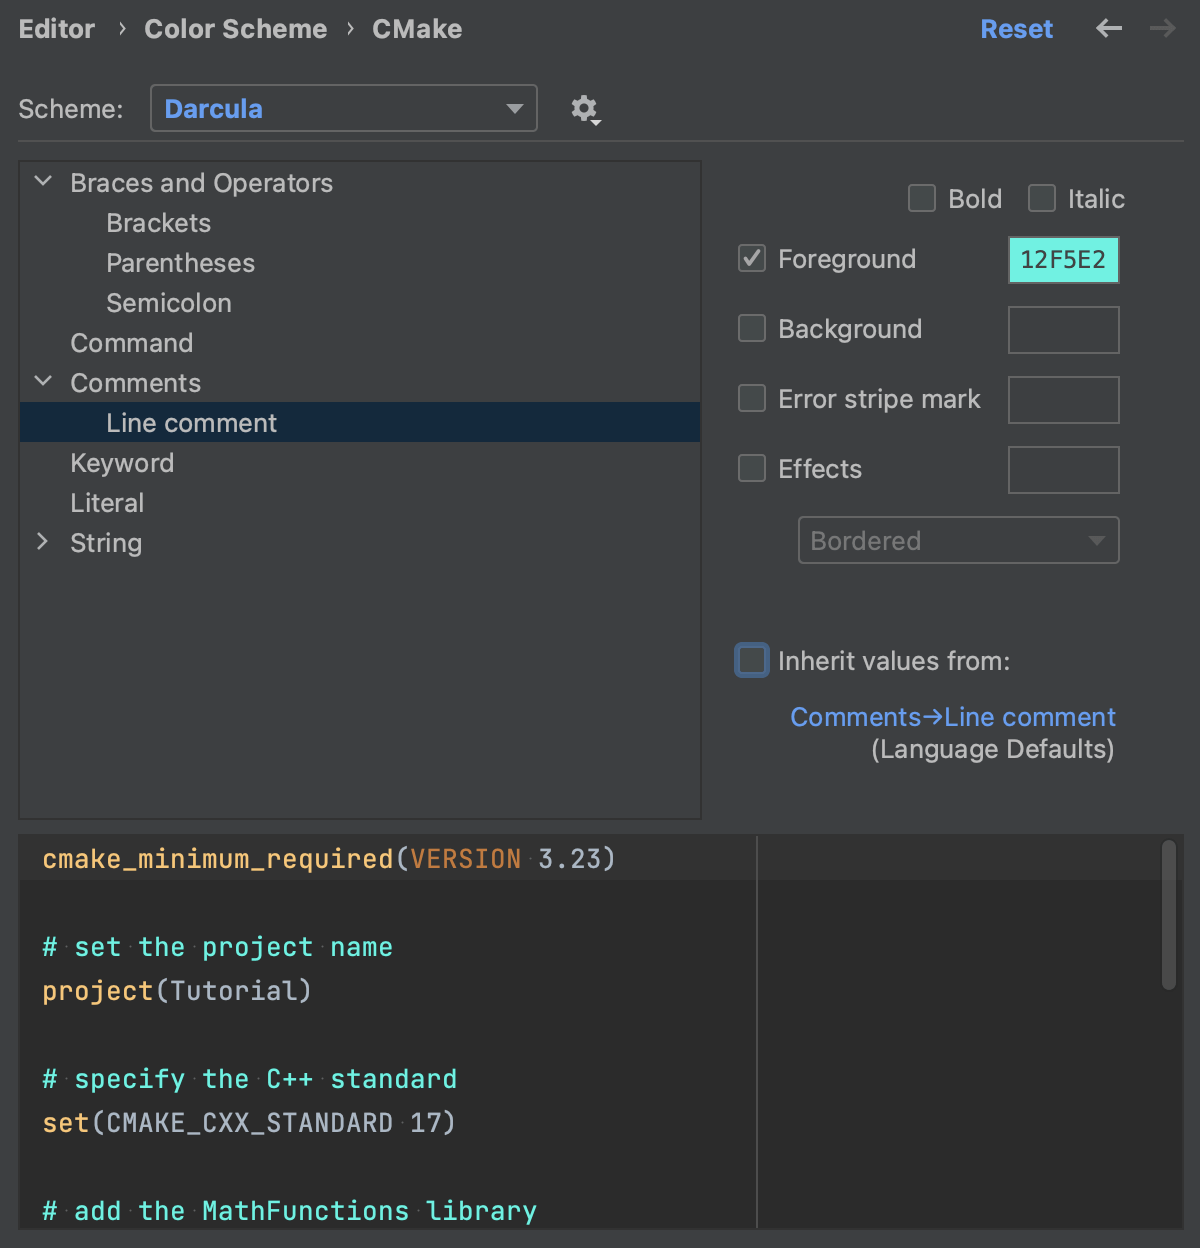This screenshot has height=1248, width=1200.
Task: Enable the Bold checkbox
Action: click(x=922, y=198)
